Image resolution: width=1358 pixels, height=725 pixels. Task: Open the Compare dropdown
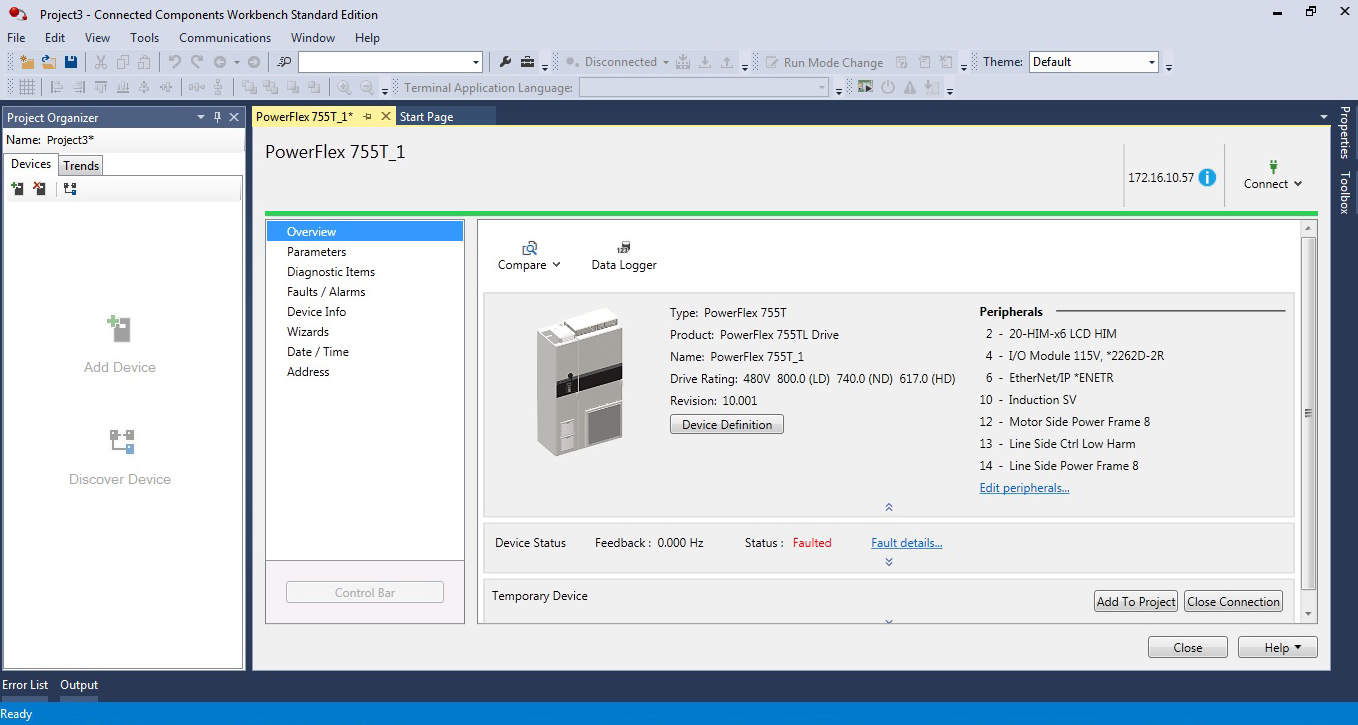pos(530,256)
